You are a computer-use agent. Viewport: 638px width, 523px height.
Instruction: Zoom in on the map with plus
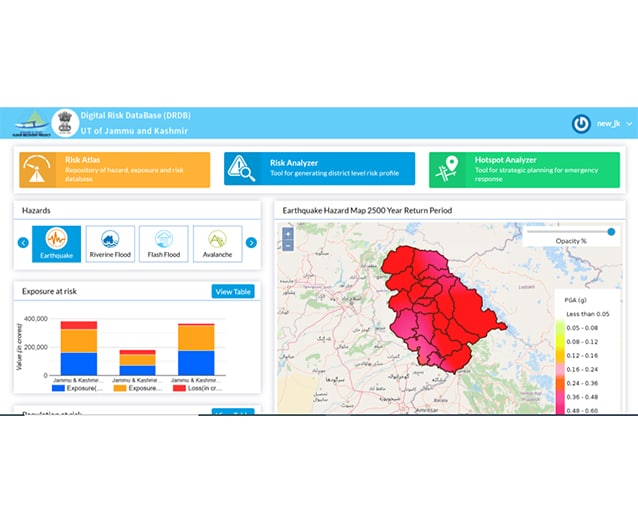tap(288, 233)
